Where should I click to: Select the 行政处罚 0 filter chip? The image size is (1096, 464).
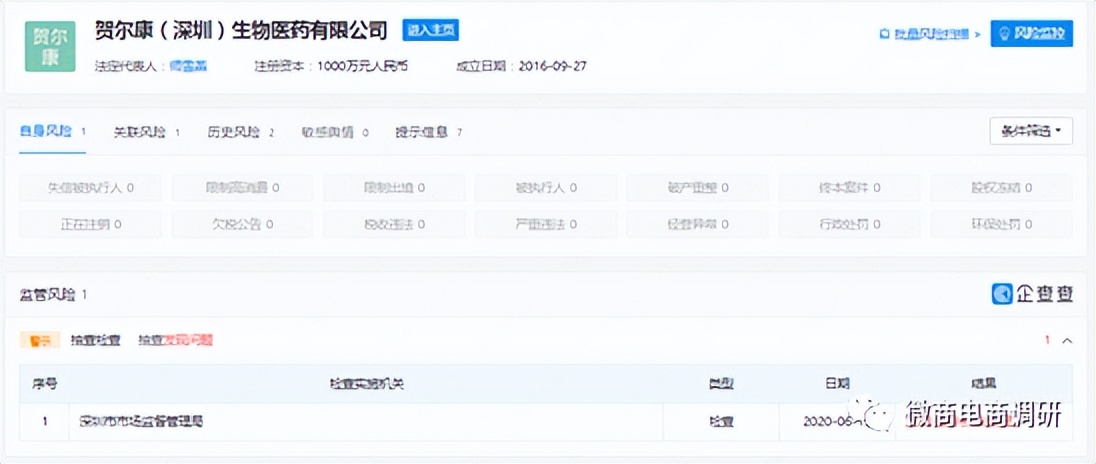pyautogui.click(x=849, y=224)
